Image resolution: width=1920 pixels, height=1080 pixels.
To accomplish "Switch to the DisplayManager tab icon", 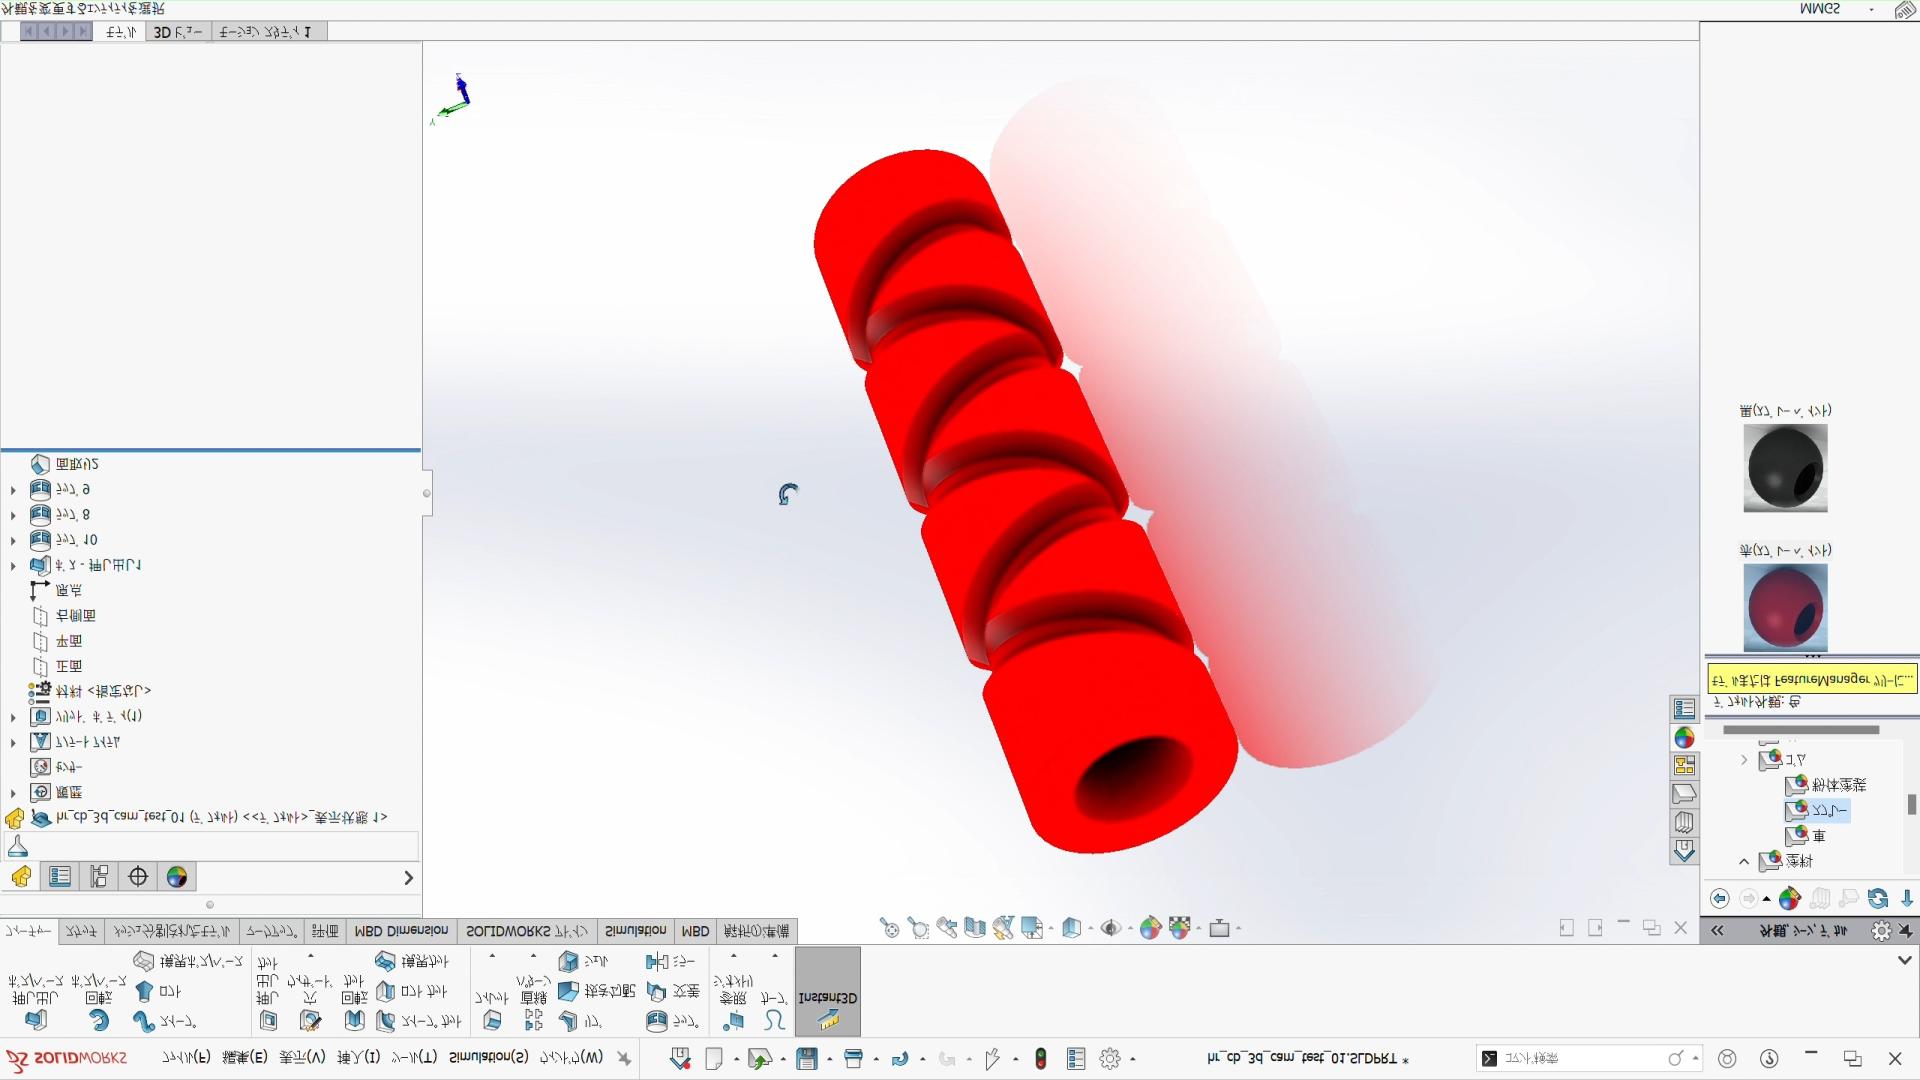I will coord(177,877).
